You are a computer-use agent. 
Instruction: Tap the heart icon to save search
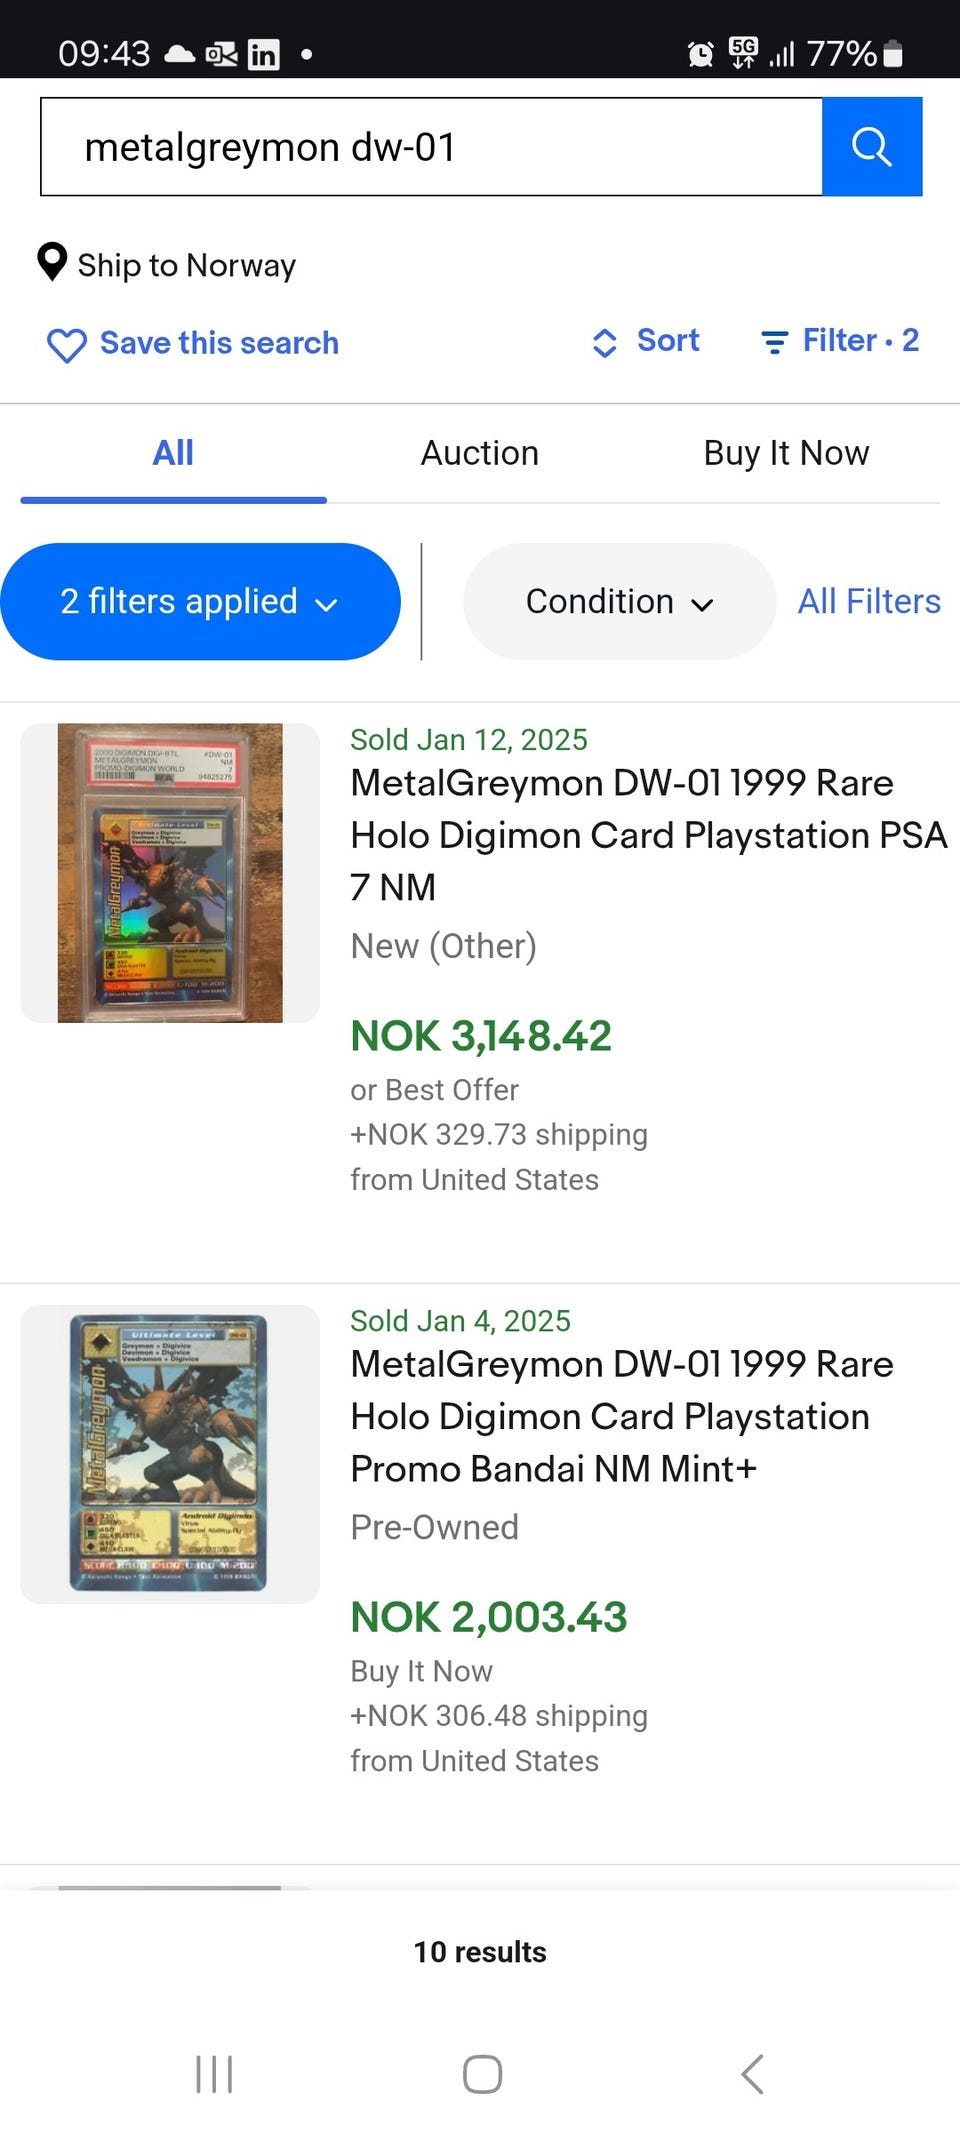pyautogui.click(x=67, y=345)
